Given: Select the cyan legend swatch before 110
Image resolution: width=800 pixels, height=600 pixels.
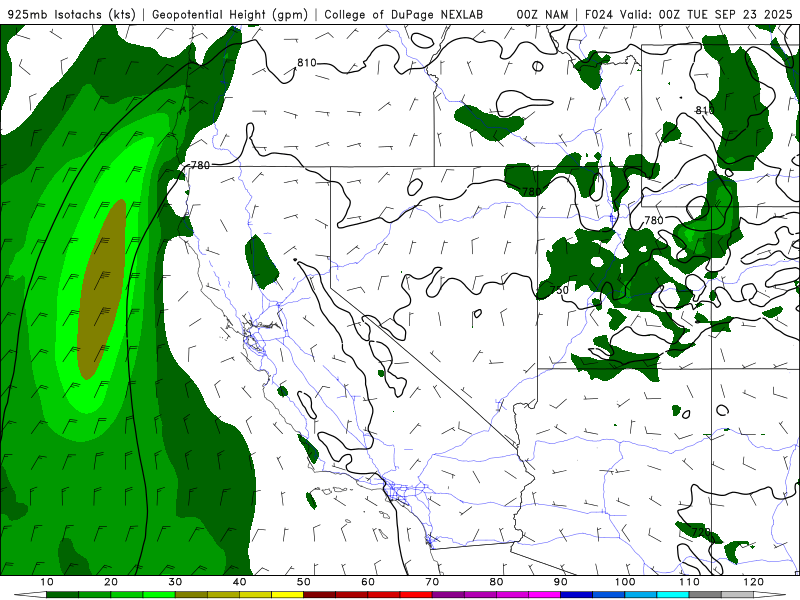Looking at the screenshot, I should coord(673,595).
